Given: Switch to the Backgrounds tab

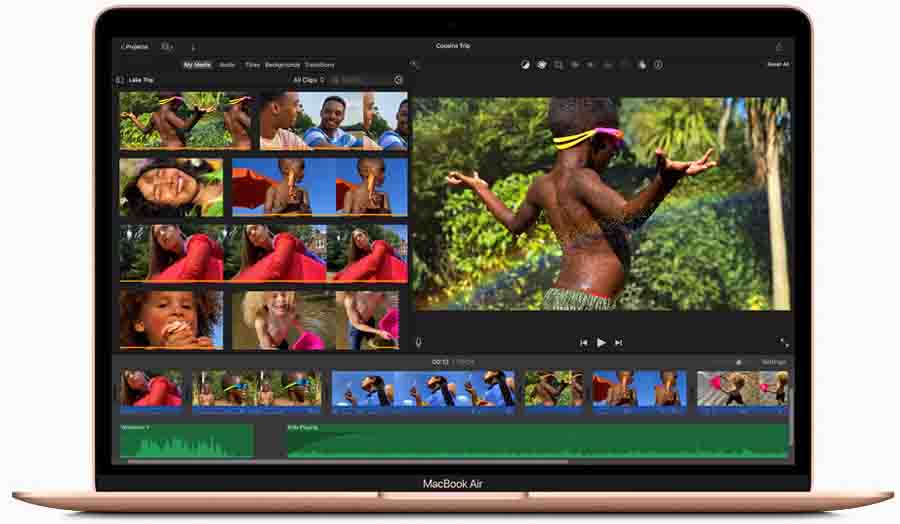Looking at the screenshot, I should pyautogui.click(x=282, y=65).
